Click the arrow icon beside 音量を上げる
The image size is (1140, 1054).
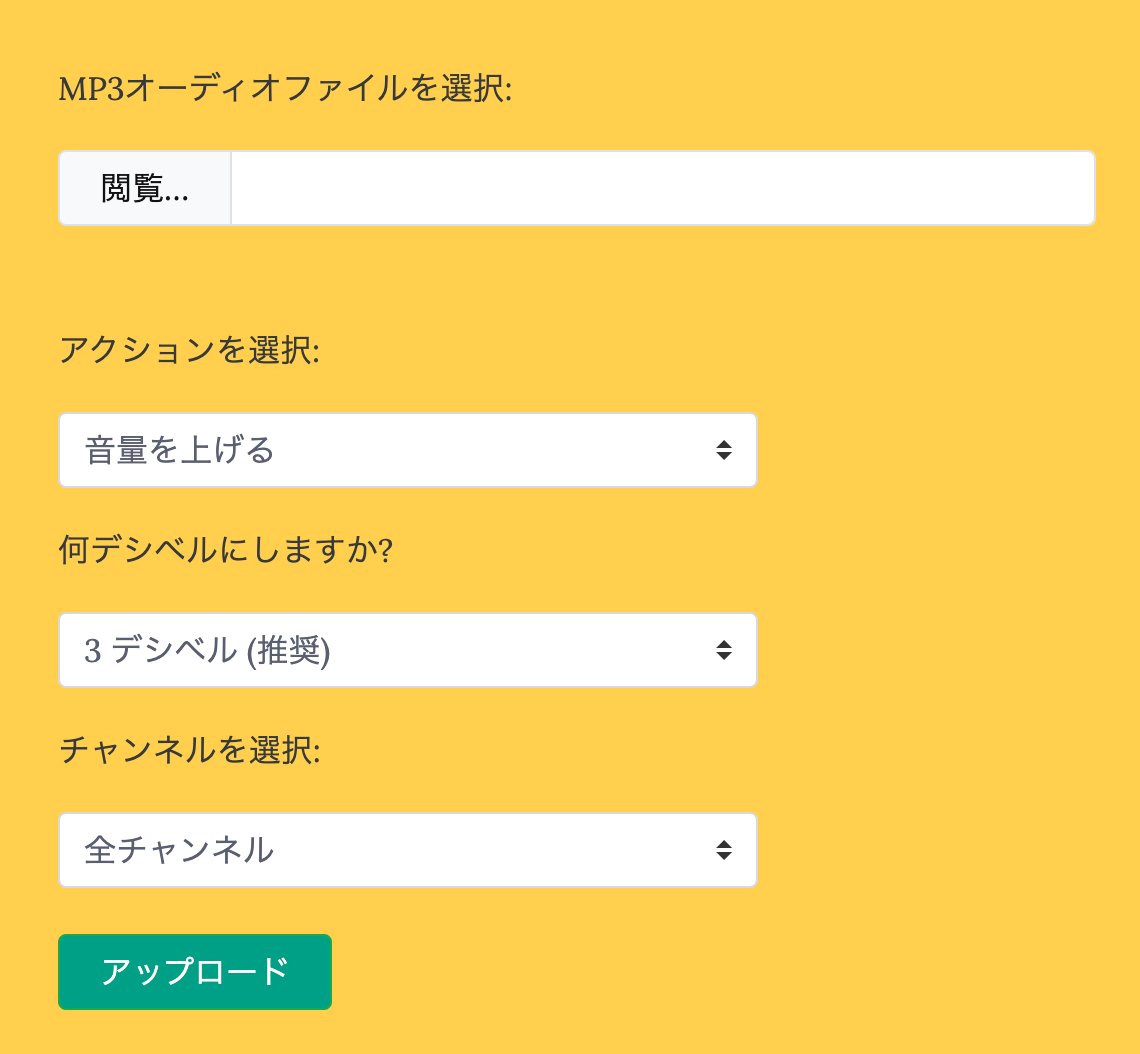click(724, 450)
